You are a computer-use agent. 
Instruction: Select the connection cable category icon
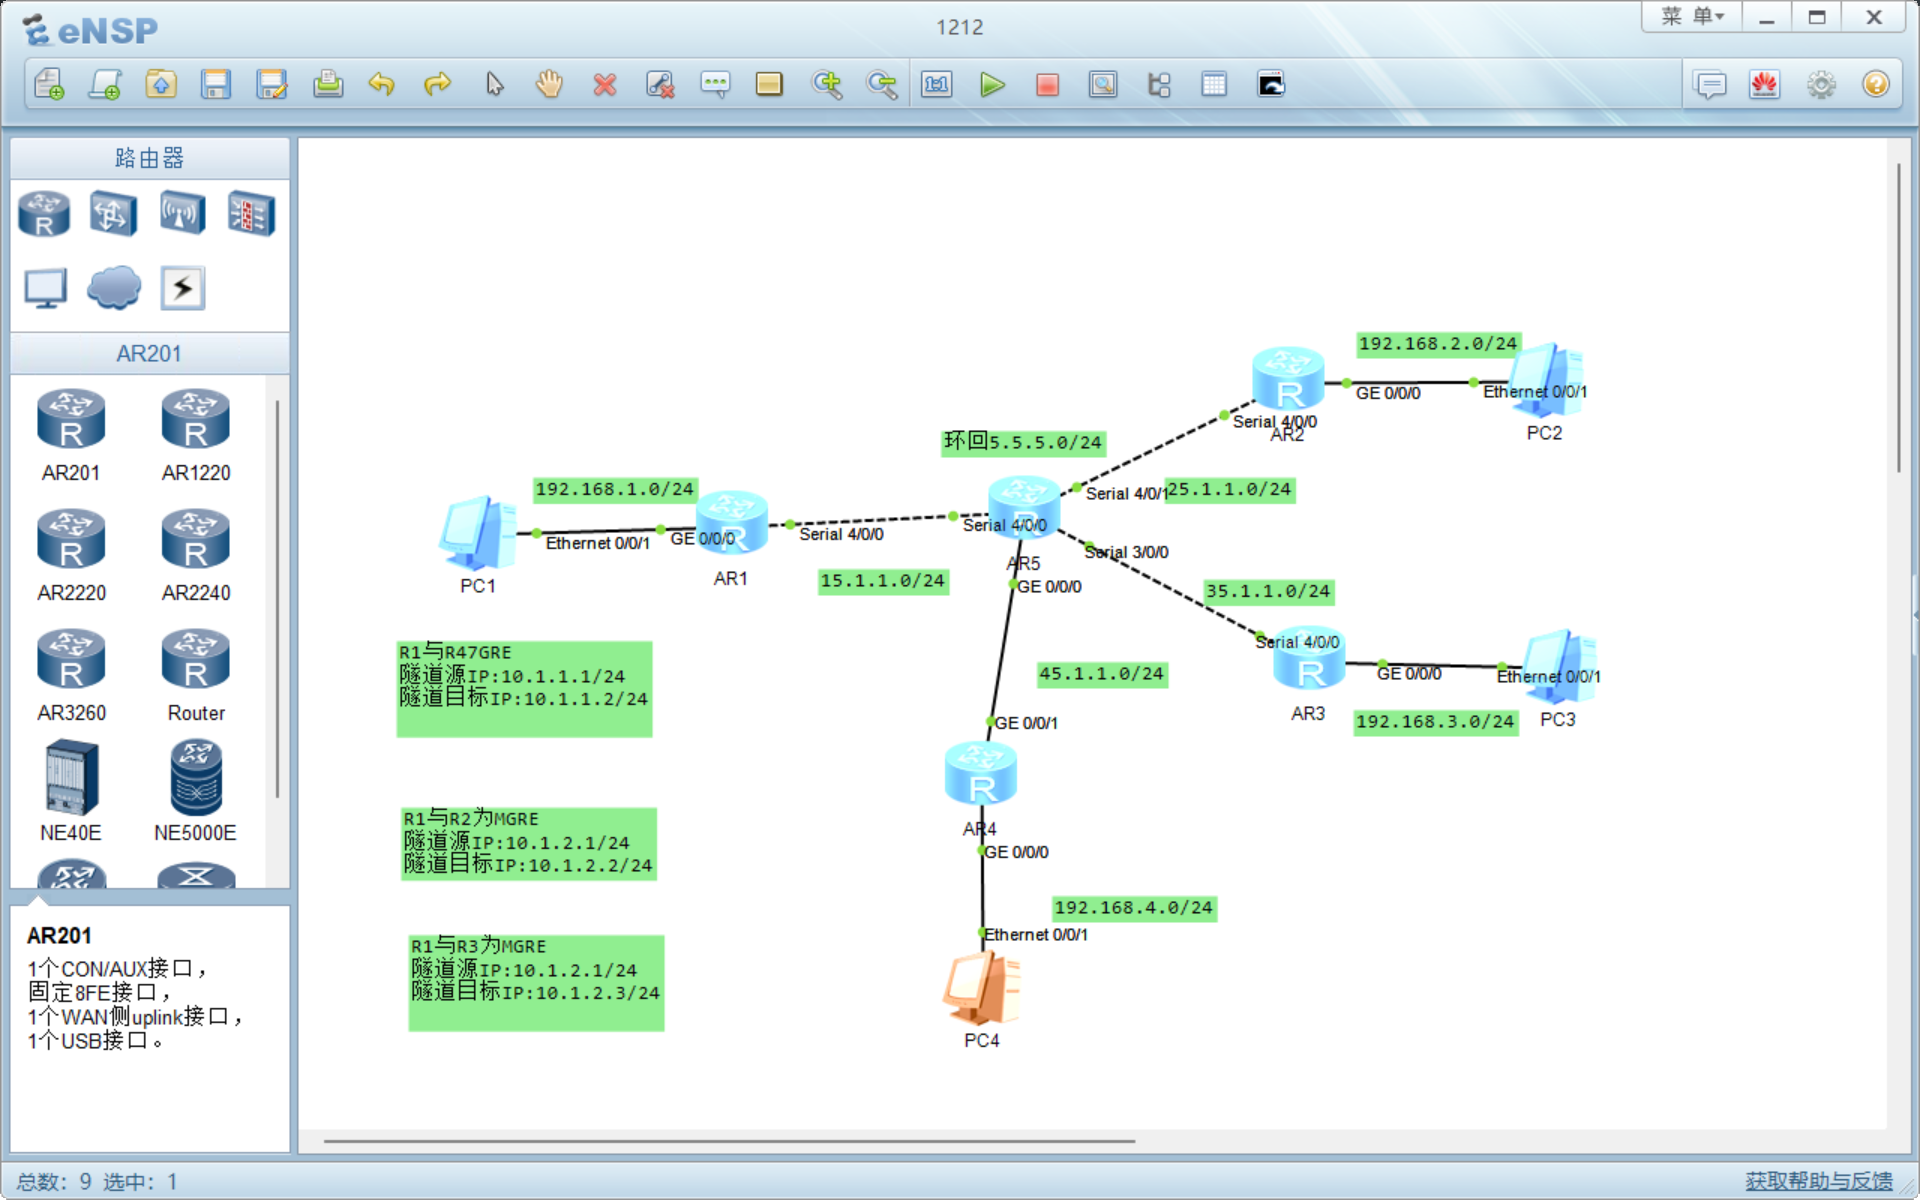(183, 288)
